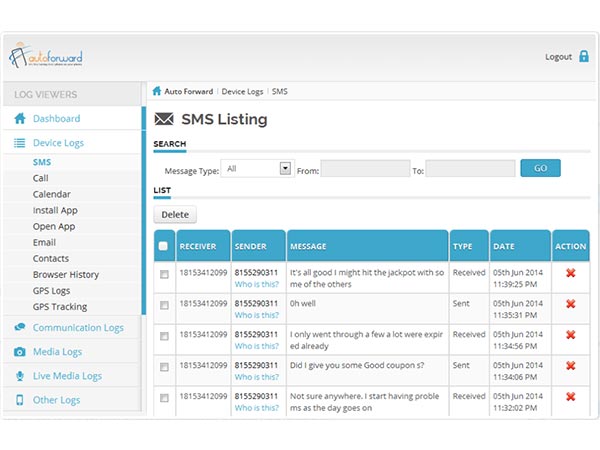Viewport: 600px width, 450px height.
Task: Click the Communication Logs chat bubble icon
Action: pos(19,328)
